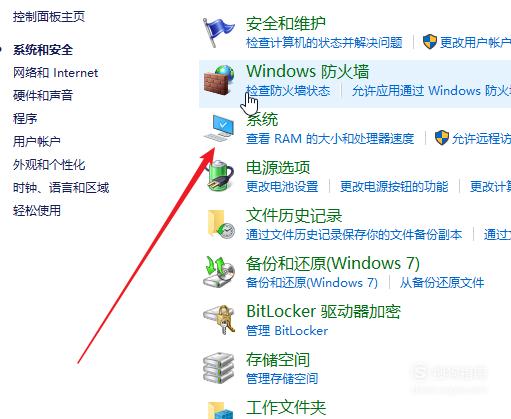
Task: Click the 更改电池设置 link
Action: pyautogui.click(x=282, y=186)
